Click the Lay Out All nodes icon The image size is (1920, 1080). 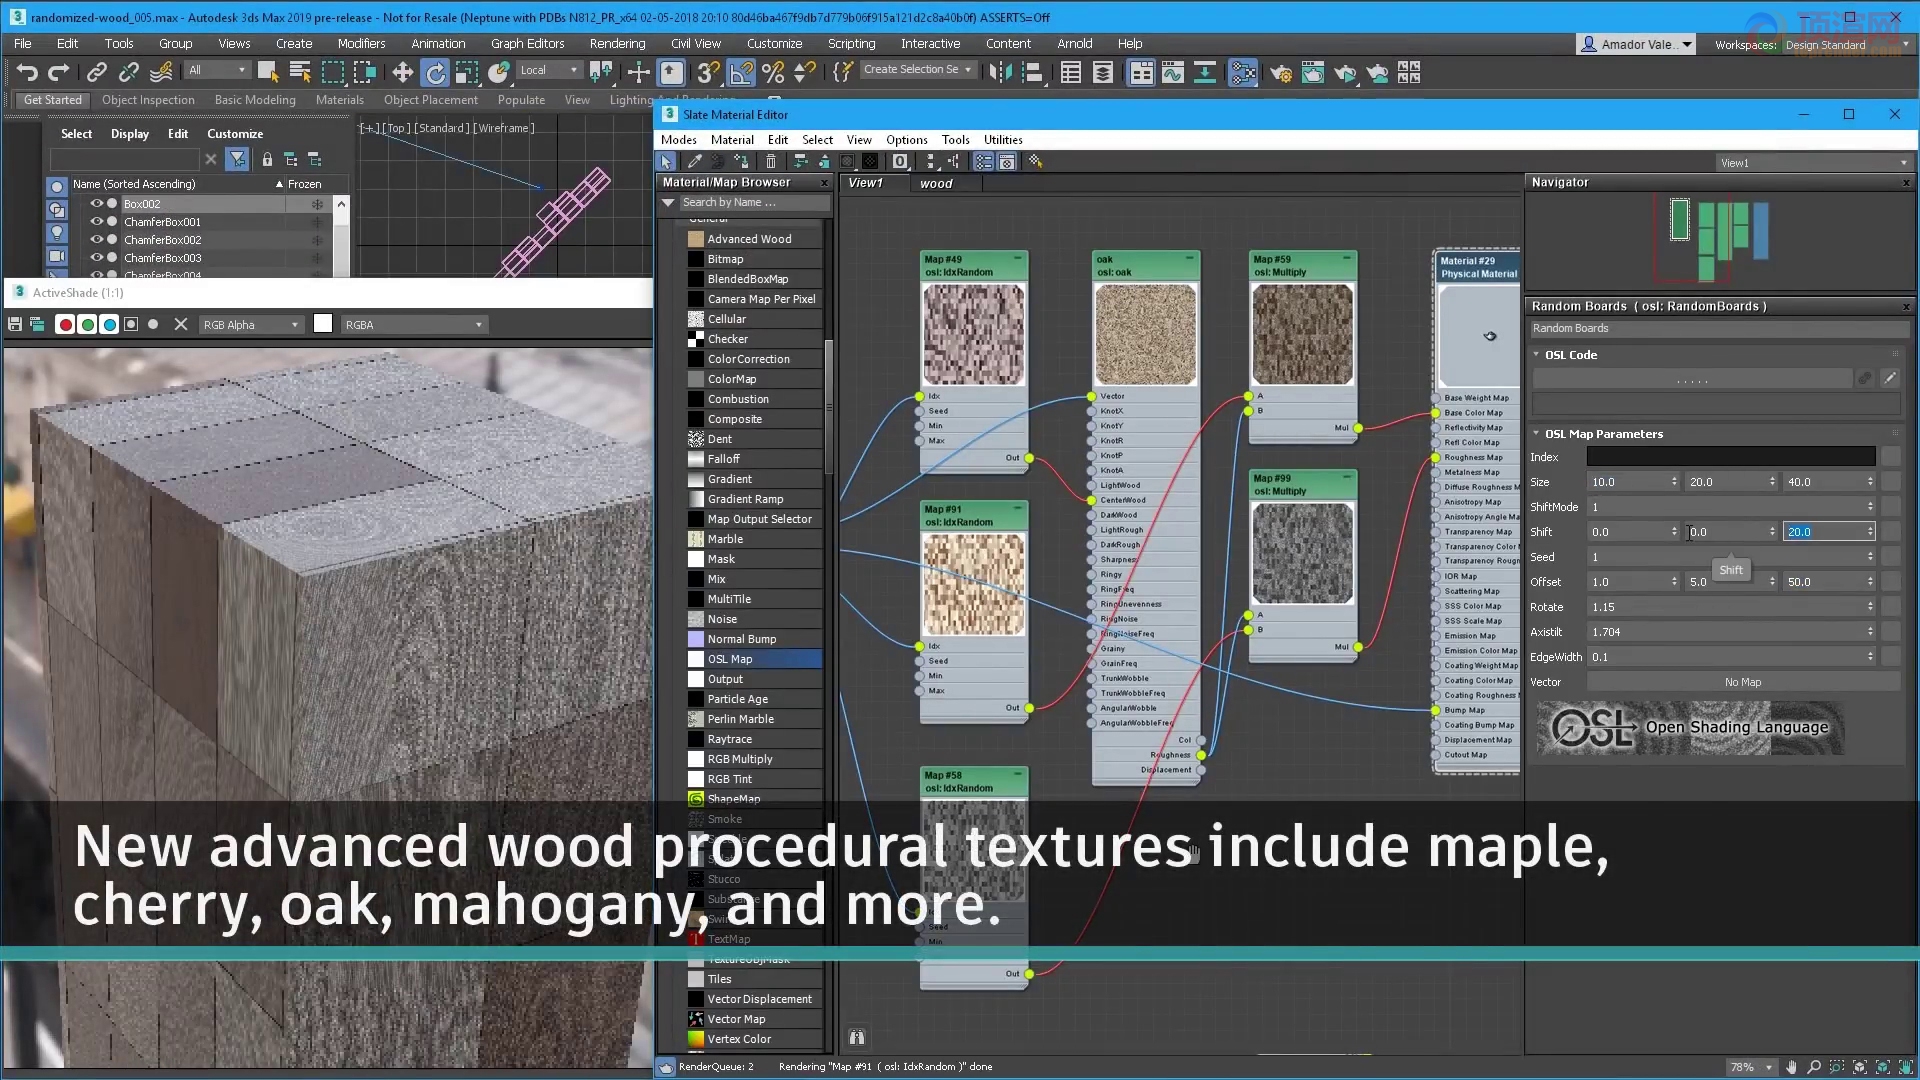pos(930,161)
